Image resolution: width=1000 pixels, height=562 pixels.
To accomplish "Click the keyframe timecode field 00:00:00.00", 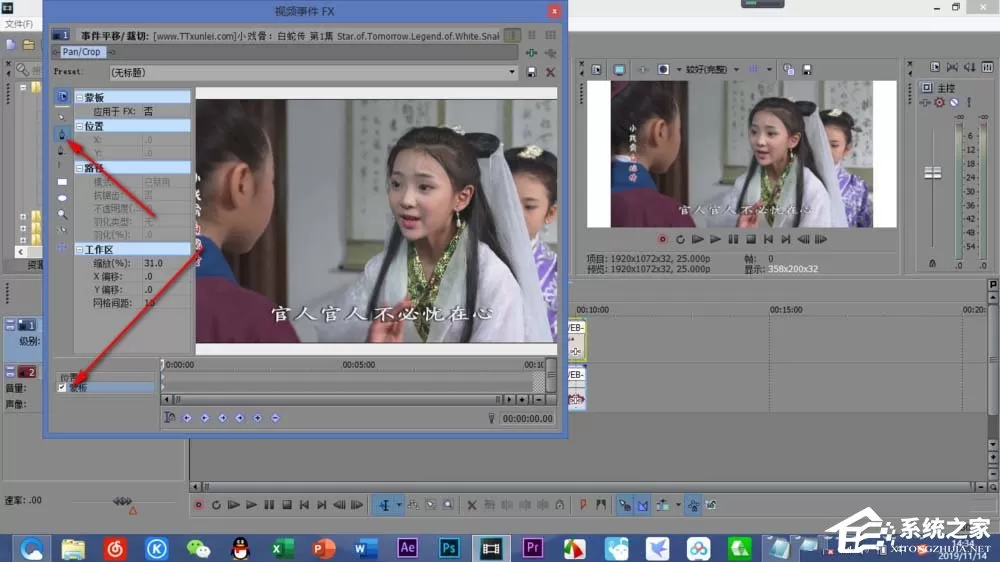I will [527, 418].
